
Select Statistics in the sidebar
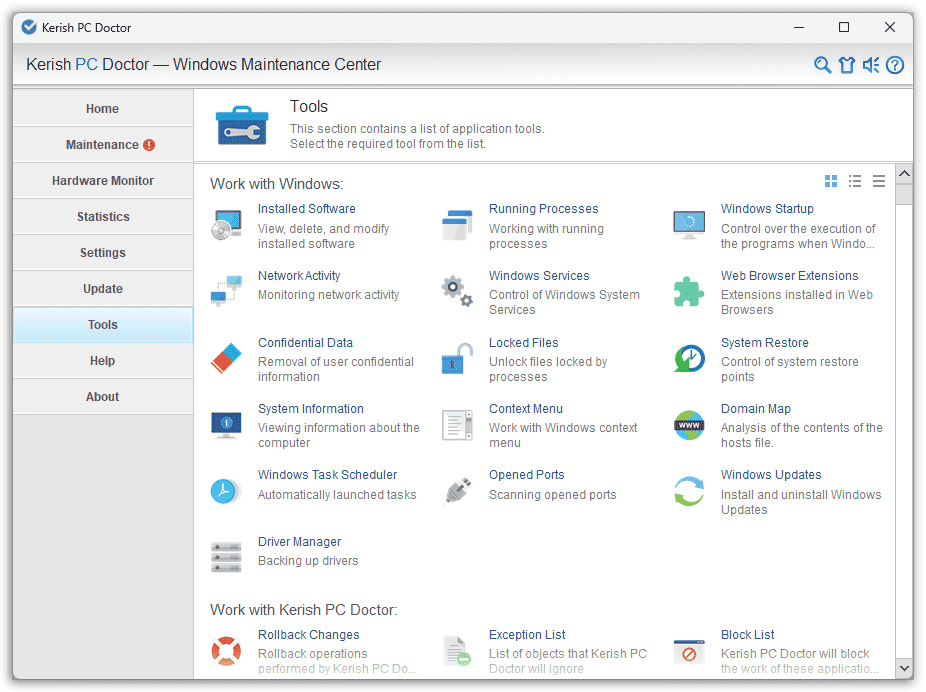(103, 217)
